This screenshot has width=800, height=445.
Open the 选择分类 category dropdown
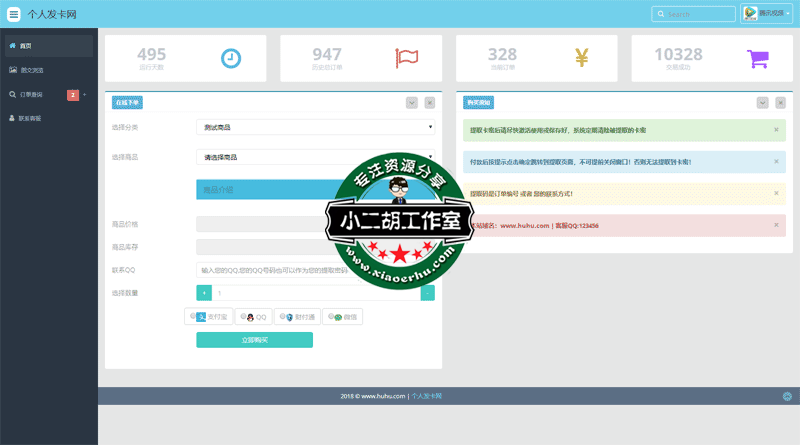click(315, 127)
